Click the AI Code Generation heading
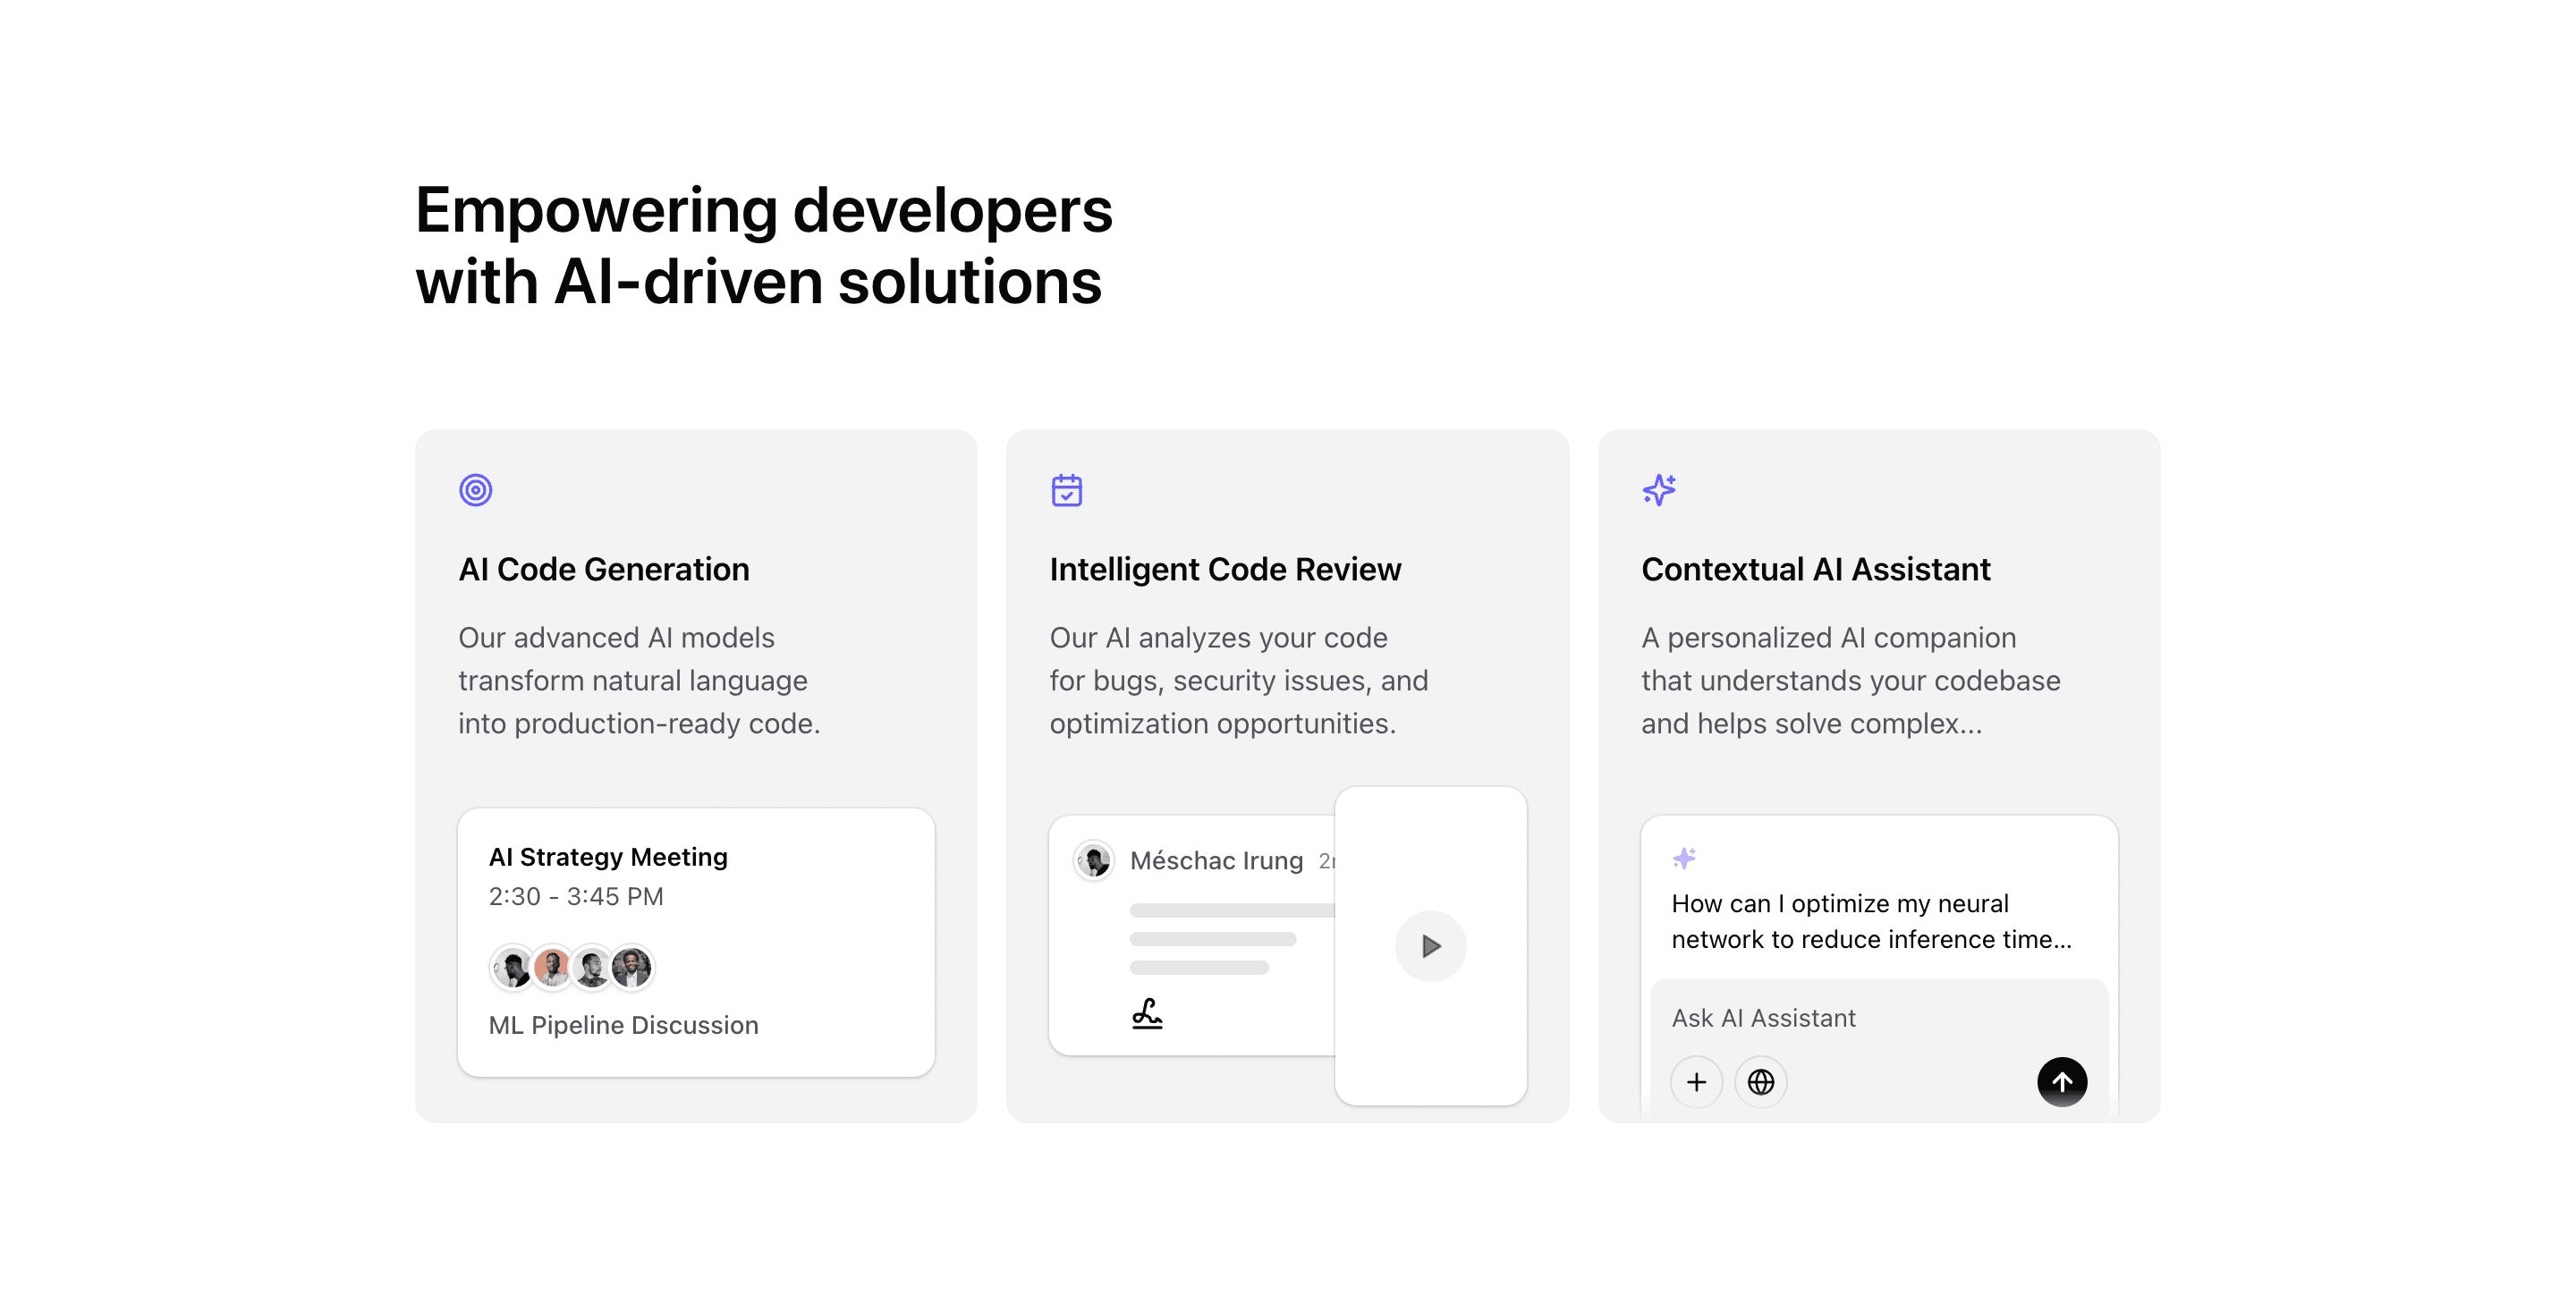This screenshot has height=1295, width=2576. (604, 569)
